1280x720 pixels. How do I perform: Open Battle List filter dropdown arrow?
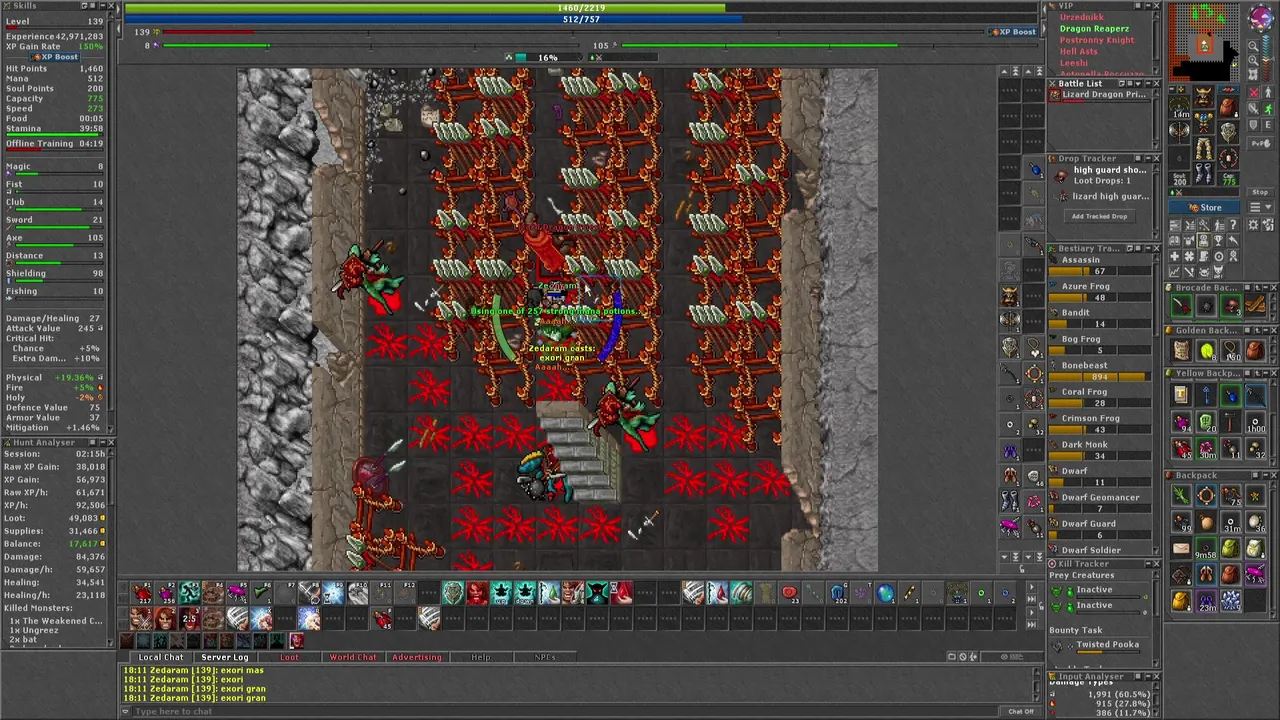1138,84
